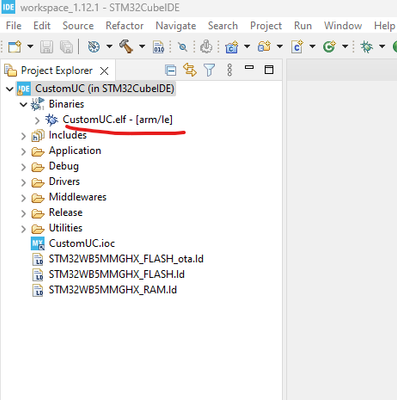Open the Navigate menu

(176, 26)
